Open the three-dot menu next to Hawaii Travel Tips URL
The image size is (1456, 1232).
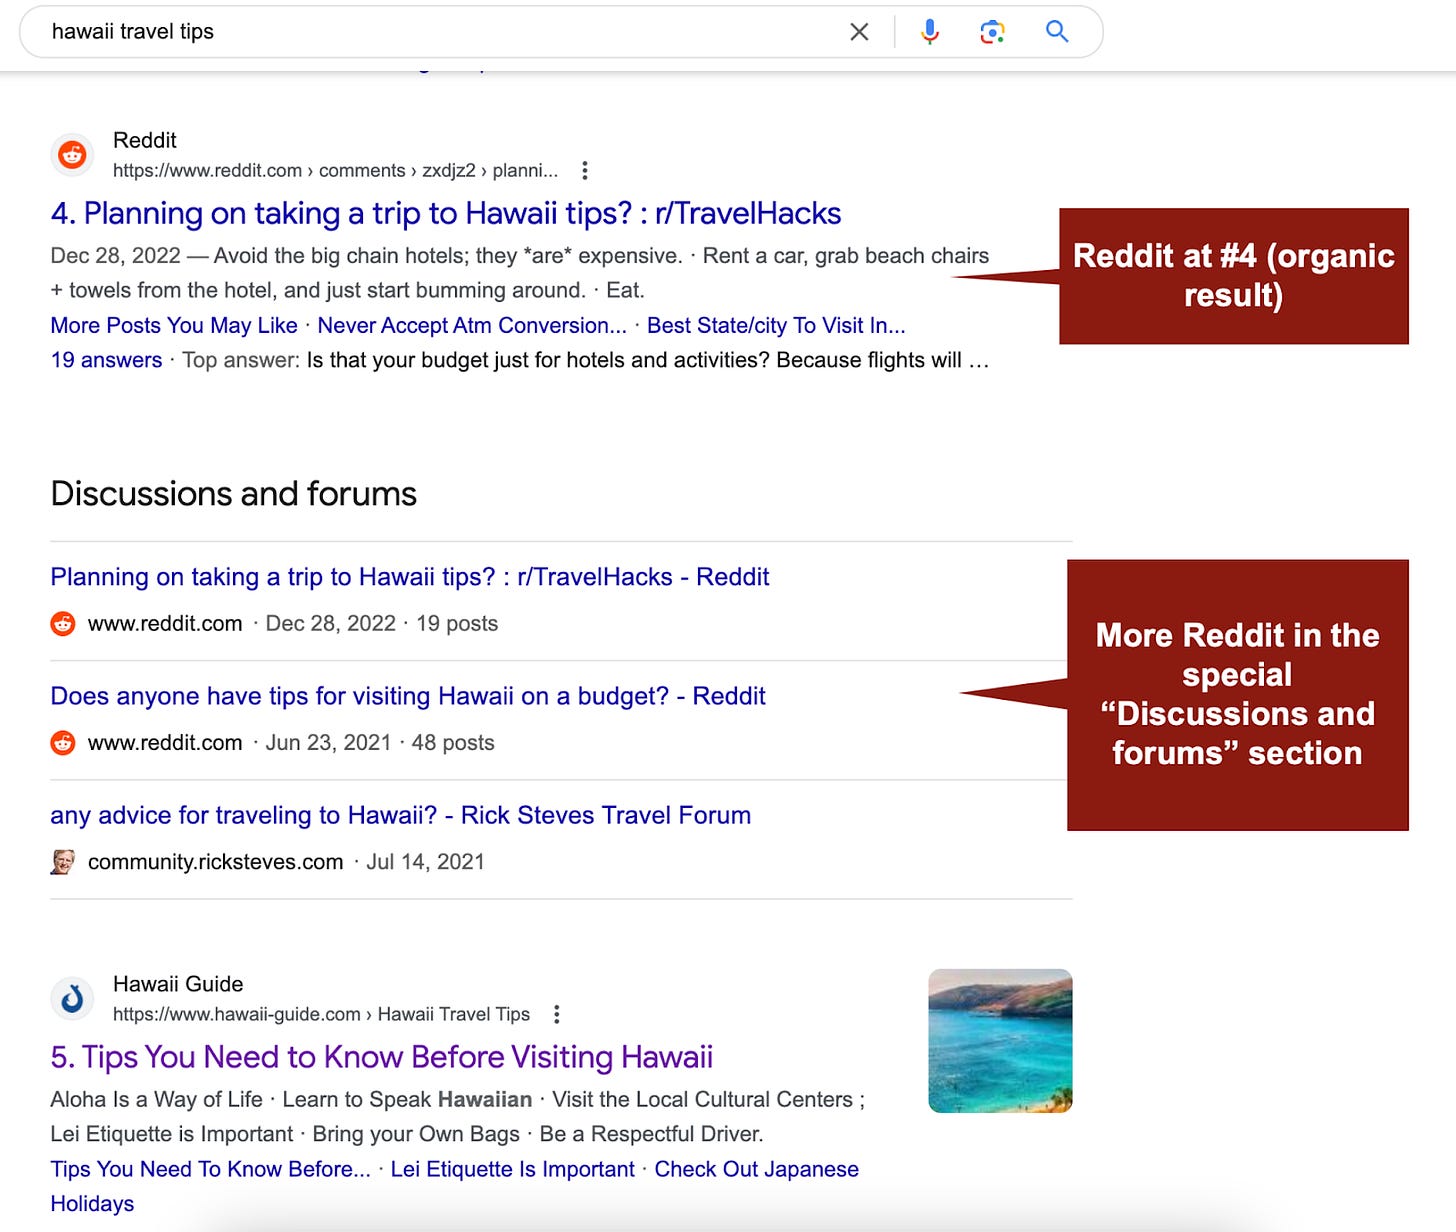coord(557,1014)
